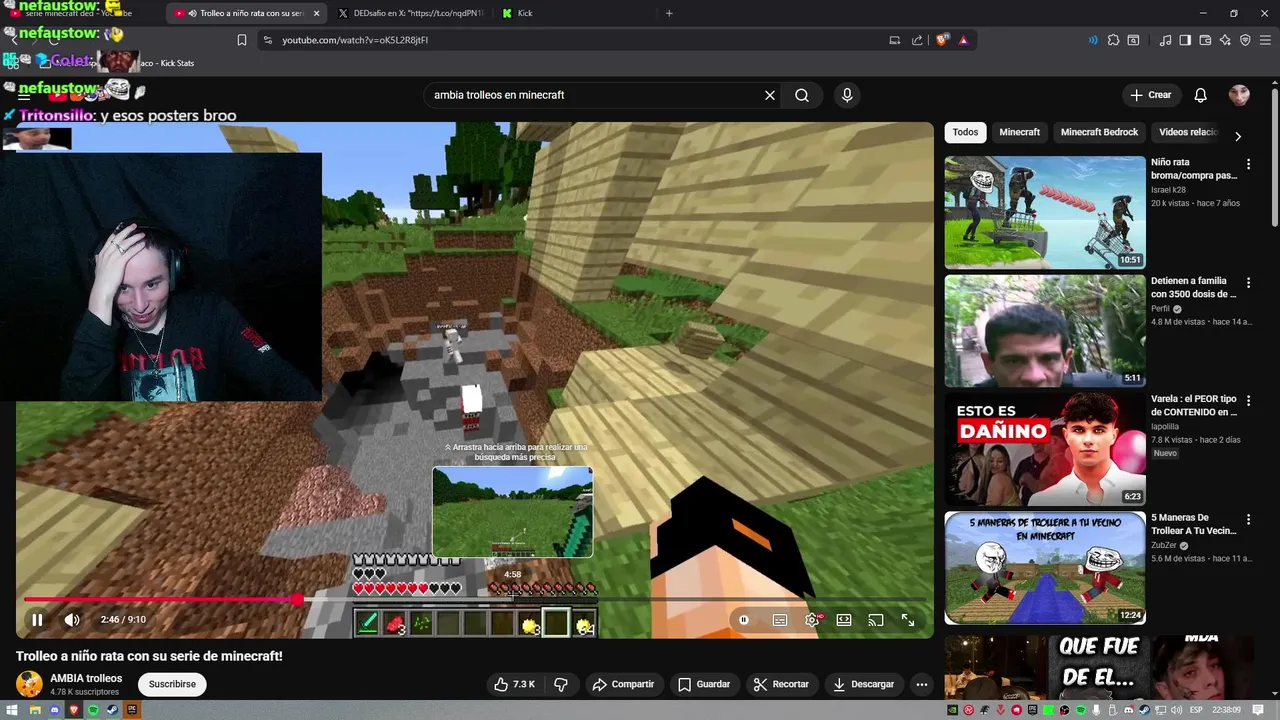Image resolution: width=1280 pixels, height=720 pixels.
Task: Mute the video volume speaker icon
Action: coord(72,620)
